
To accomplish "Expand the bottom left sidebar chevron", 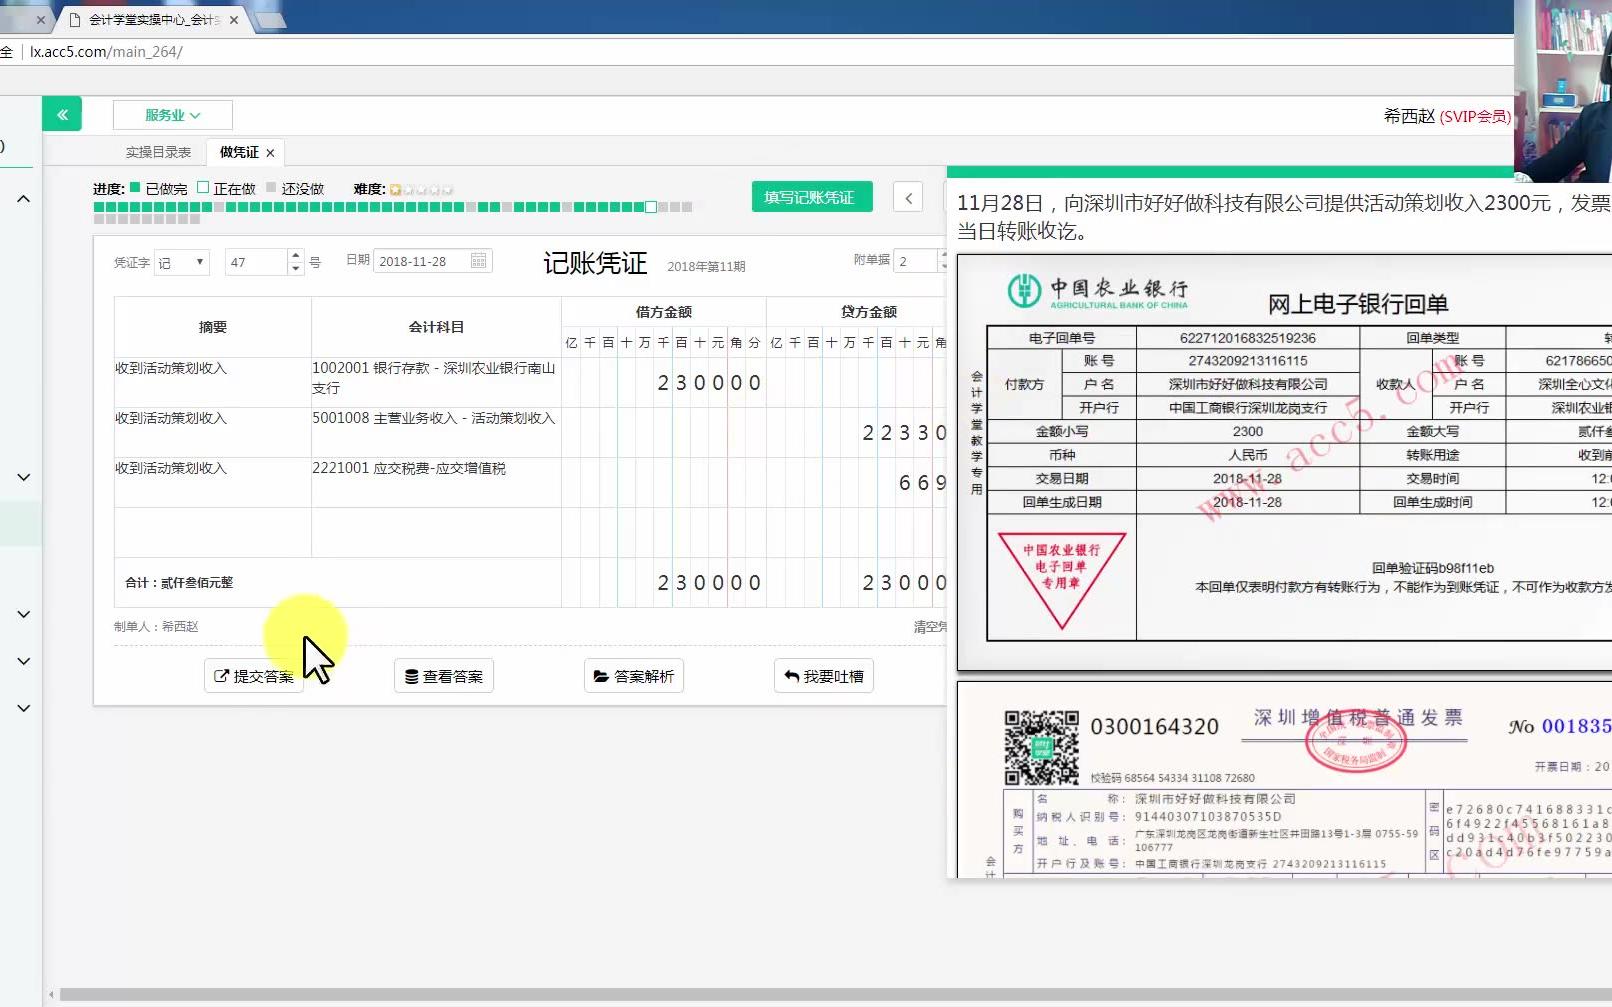I will [x=24, y=708].
